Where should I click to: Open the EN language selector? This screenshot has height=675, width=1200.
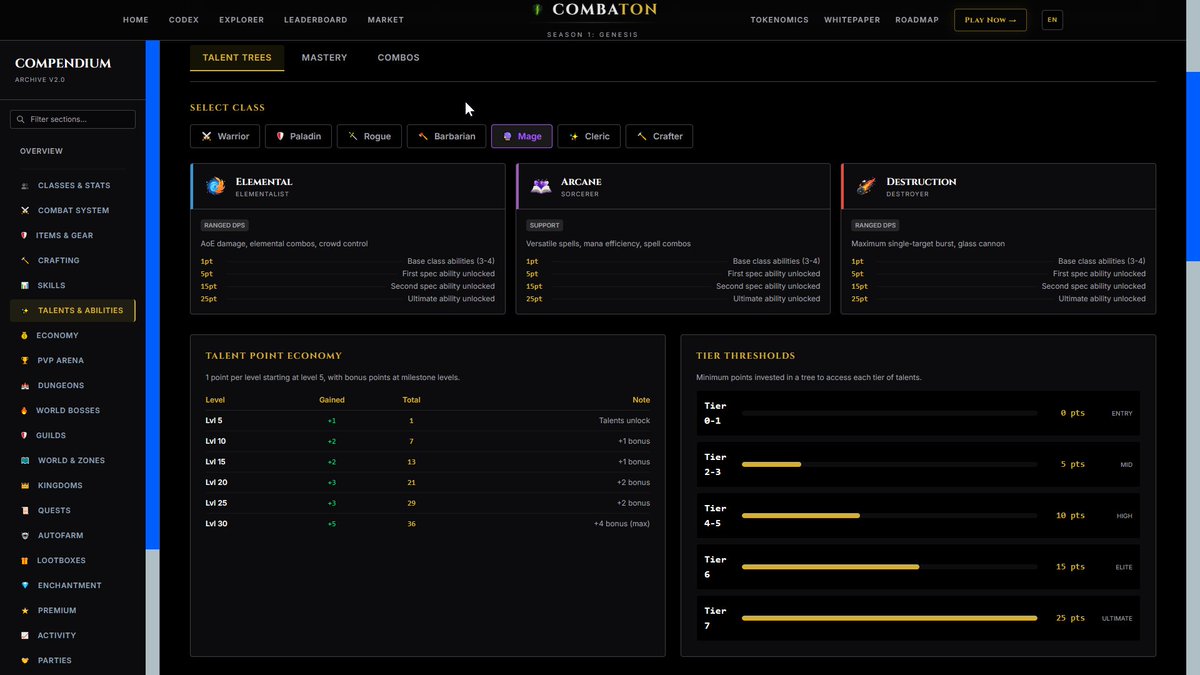point(1052,20)
